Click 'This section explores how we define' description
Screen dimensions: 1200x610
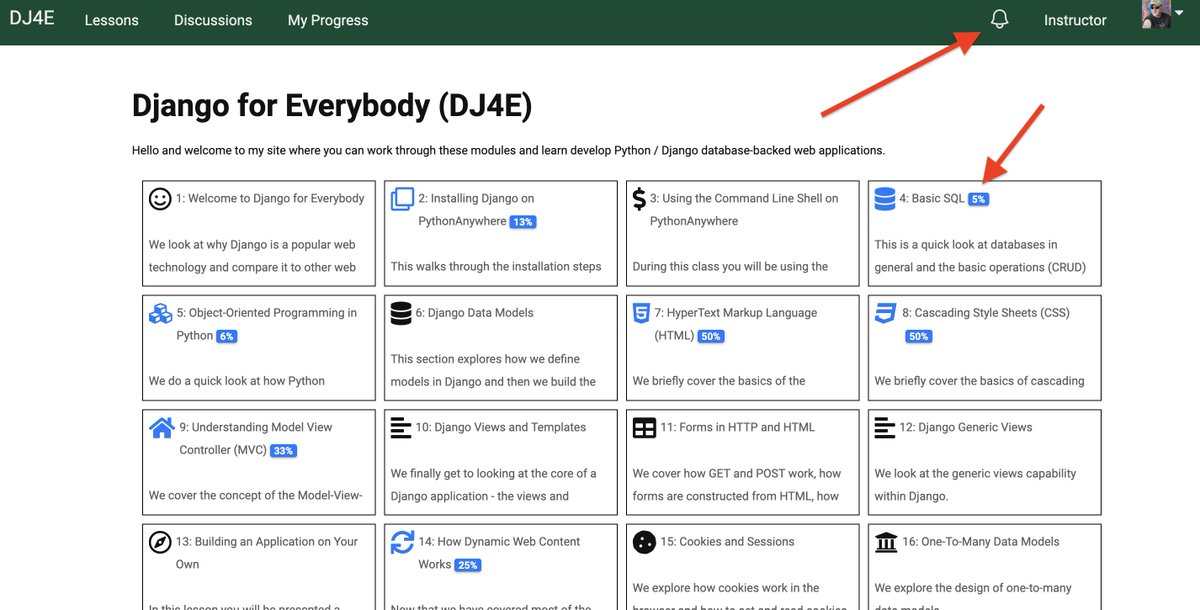(x=493, y=370)
